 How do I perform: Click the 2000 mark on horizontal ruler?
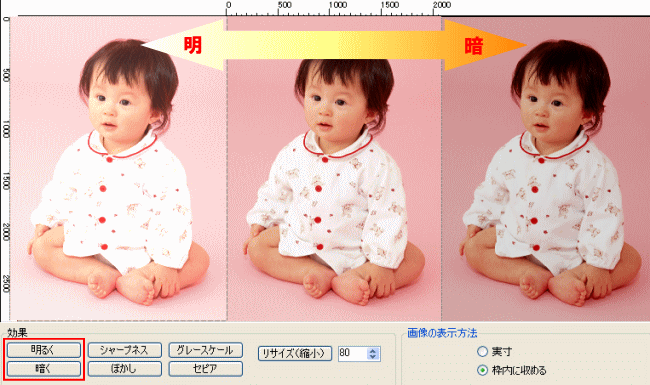click(442, 5)
